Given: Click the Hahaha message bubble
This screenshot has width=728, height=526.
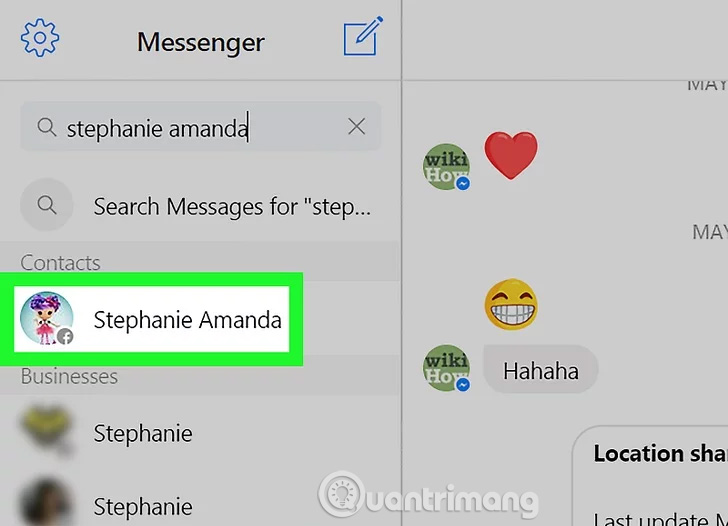Looking at the screenshot, I should pos(541,370).
